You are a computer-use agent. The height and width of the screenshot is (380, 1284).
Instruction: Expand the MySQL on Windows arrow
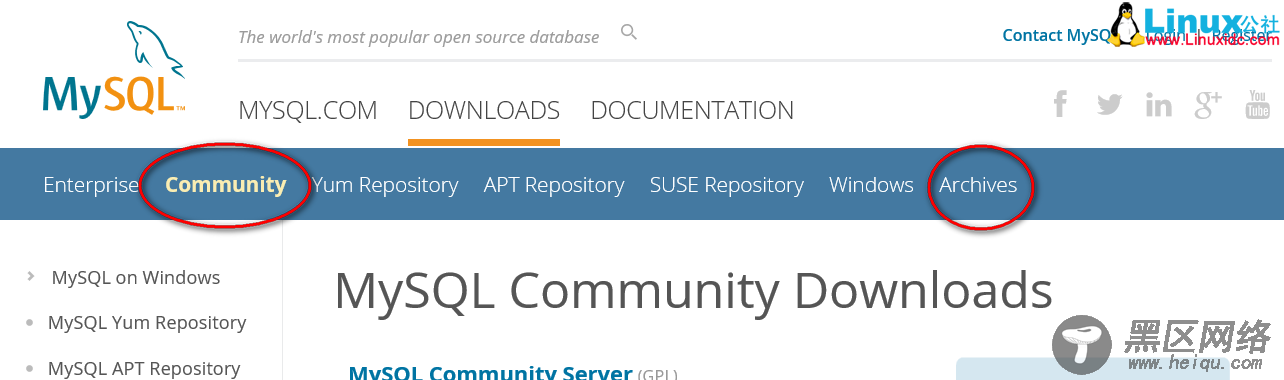31,276
